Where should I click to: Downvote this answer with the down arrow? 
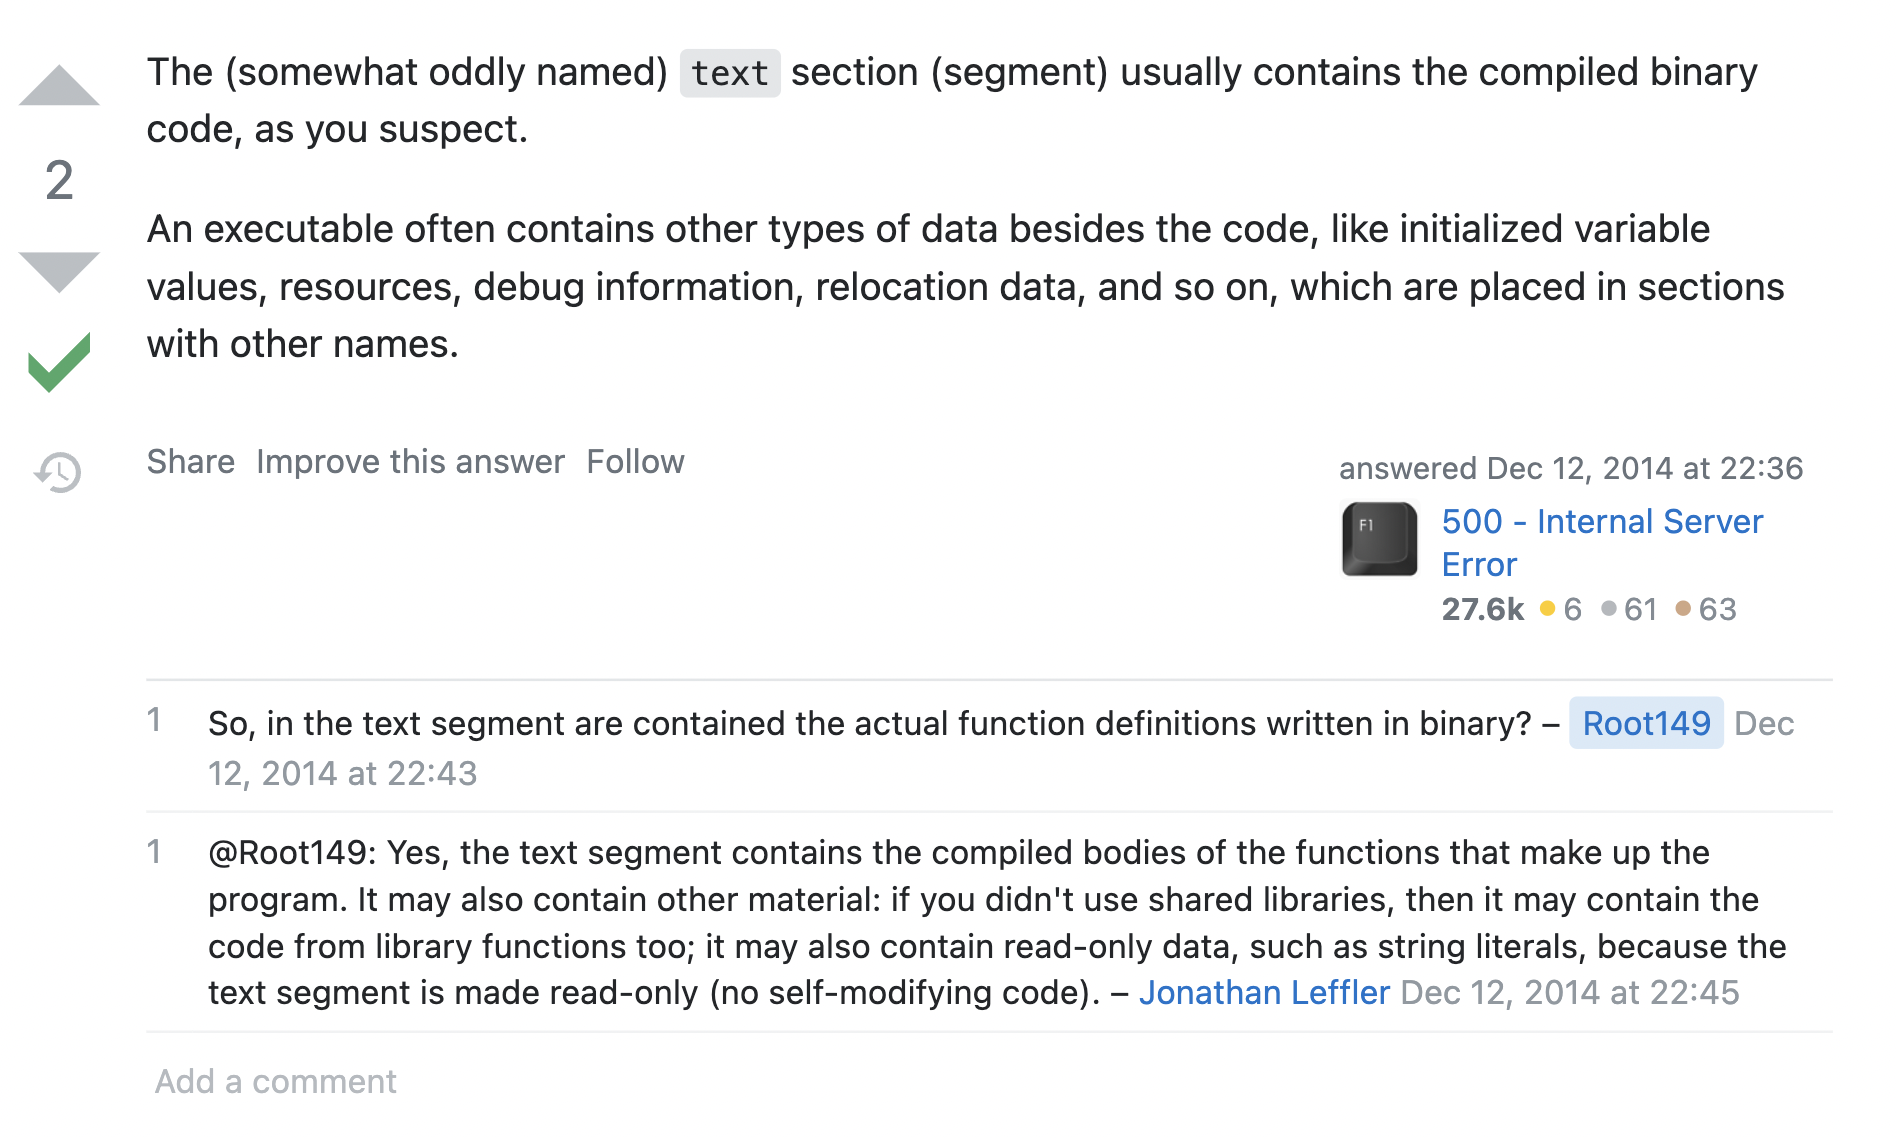click(x=59, y=270)
